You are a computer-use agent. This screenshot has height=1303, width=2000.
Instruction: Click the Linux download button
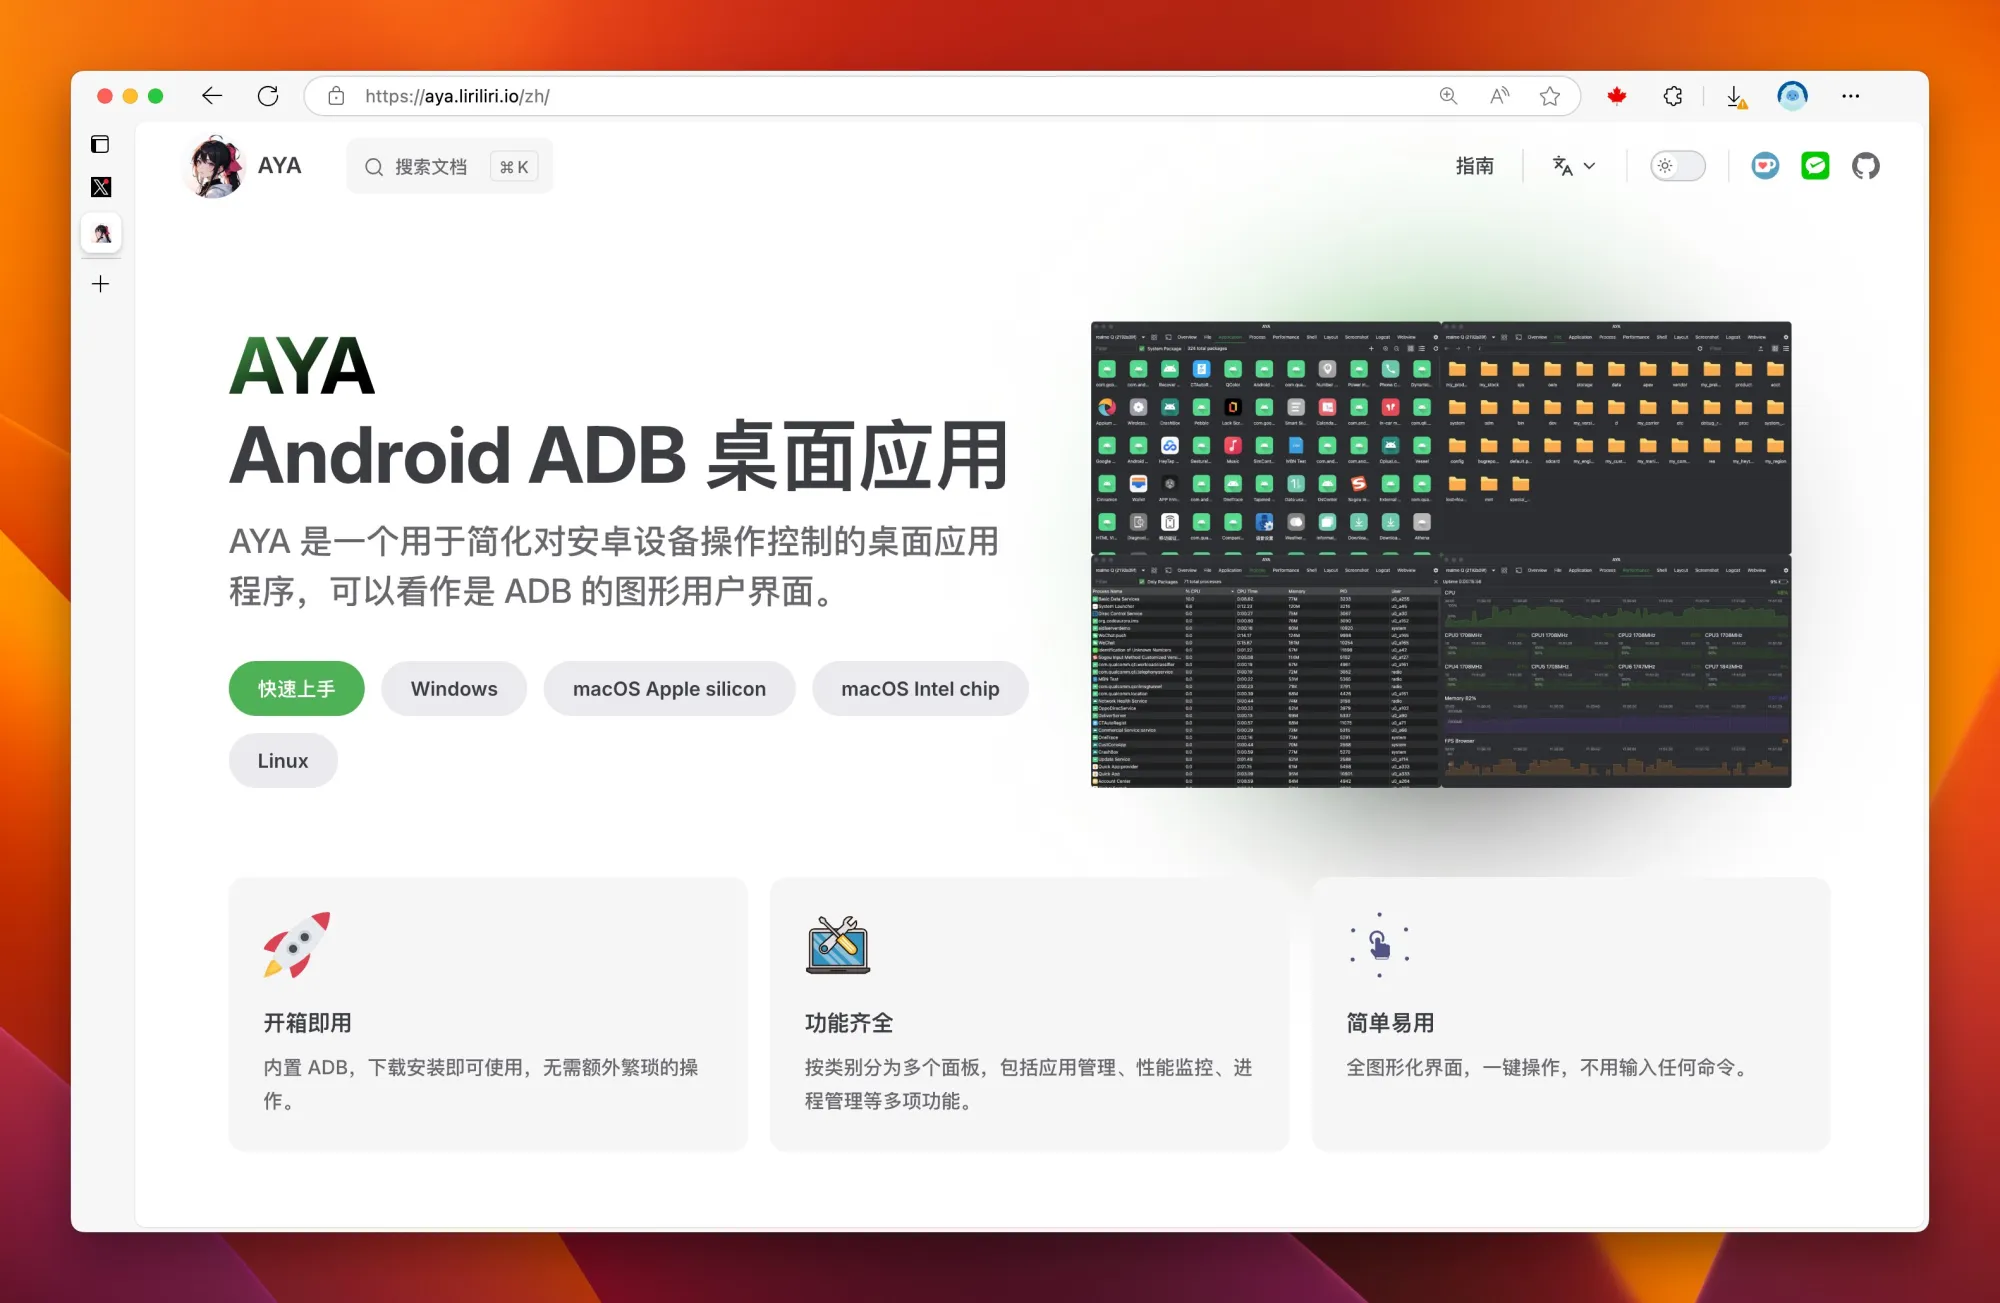point(283,761)
